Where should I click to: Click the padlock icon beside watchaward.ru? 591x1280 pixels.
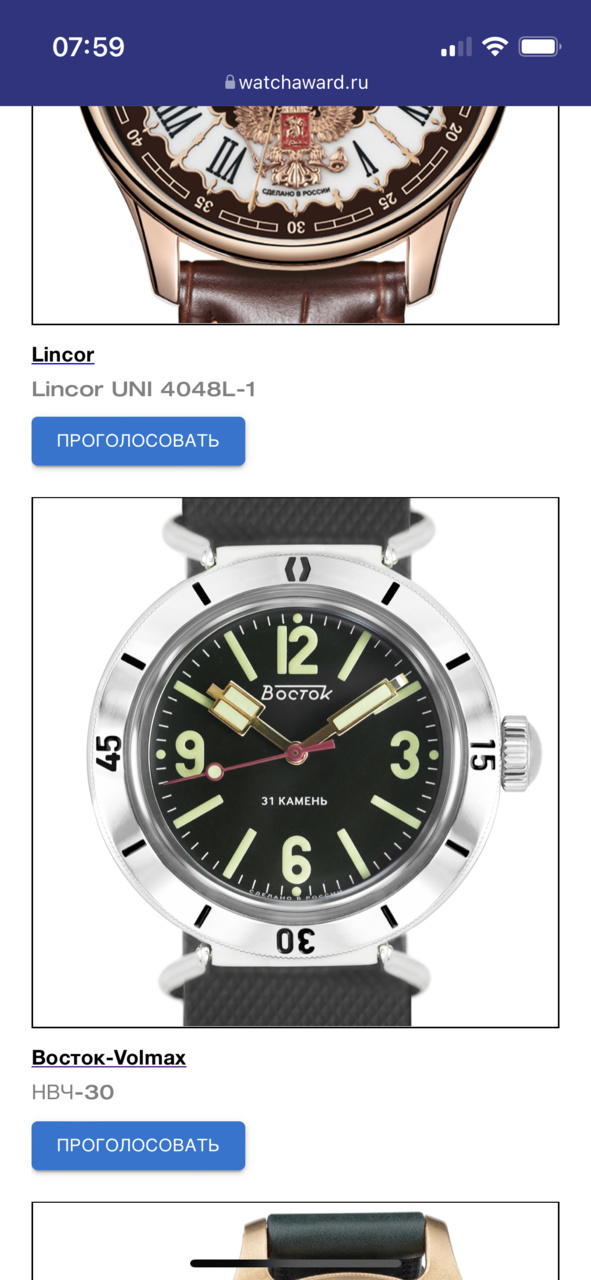click(230, 82)
